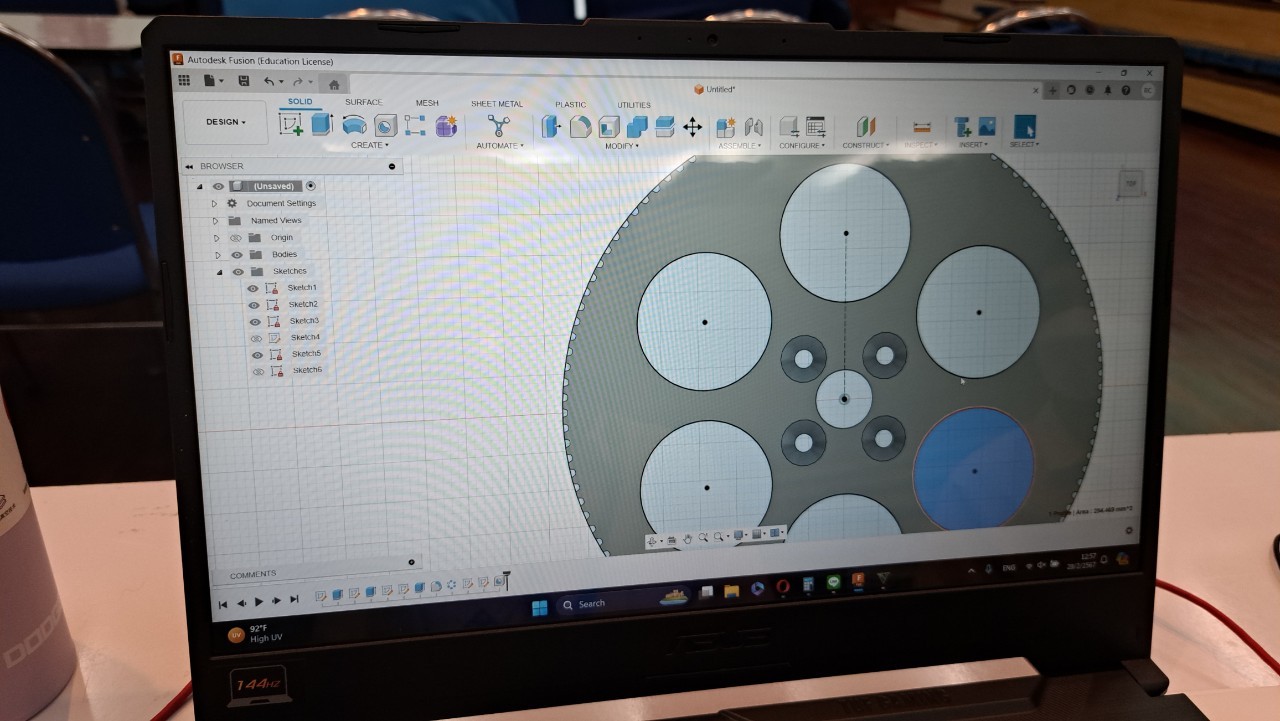The height and width of the screenshot is (721, 1280).
Task: Select the SOLID tab
Action: click(x=300, y=102)
